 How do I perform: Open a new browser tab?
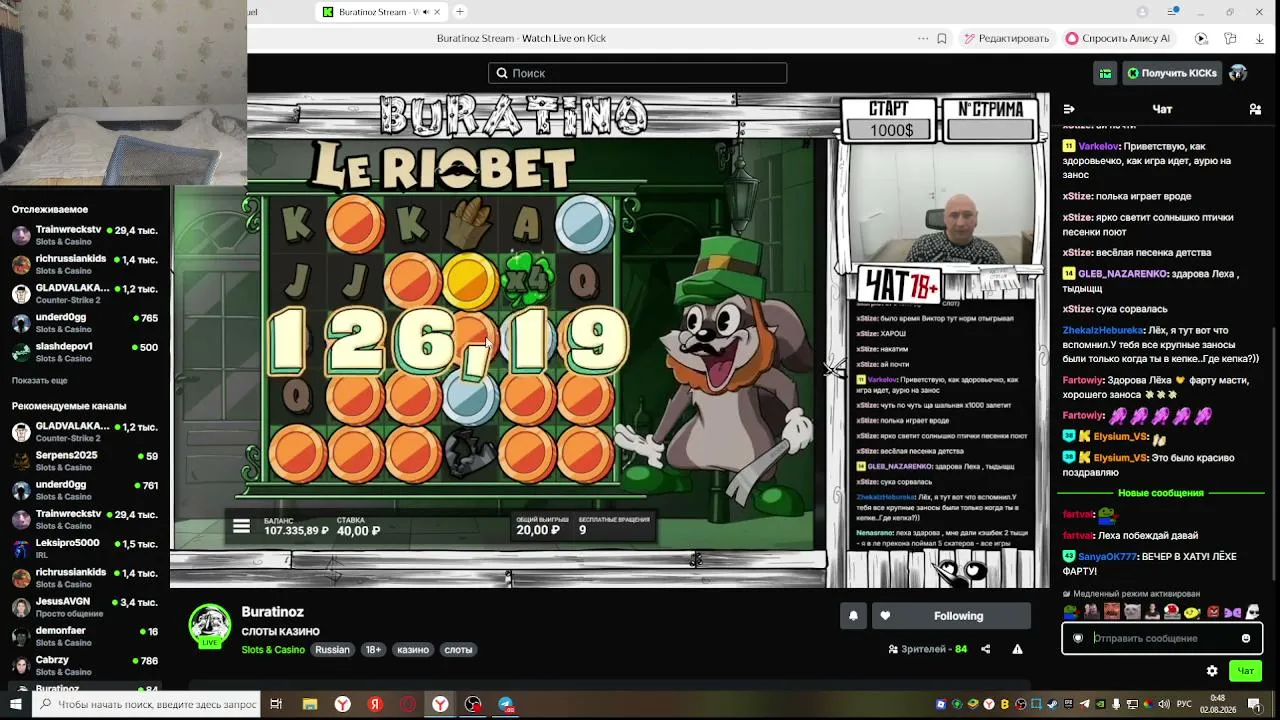point(460,12)
